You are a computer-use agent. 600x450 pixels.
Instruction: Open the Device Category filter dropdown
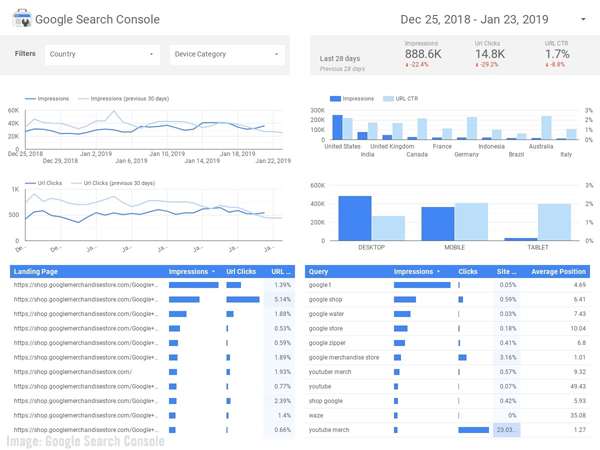pyautogui.click(x=227, y=54)
